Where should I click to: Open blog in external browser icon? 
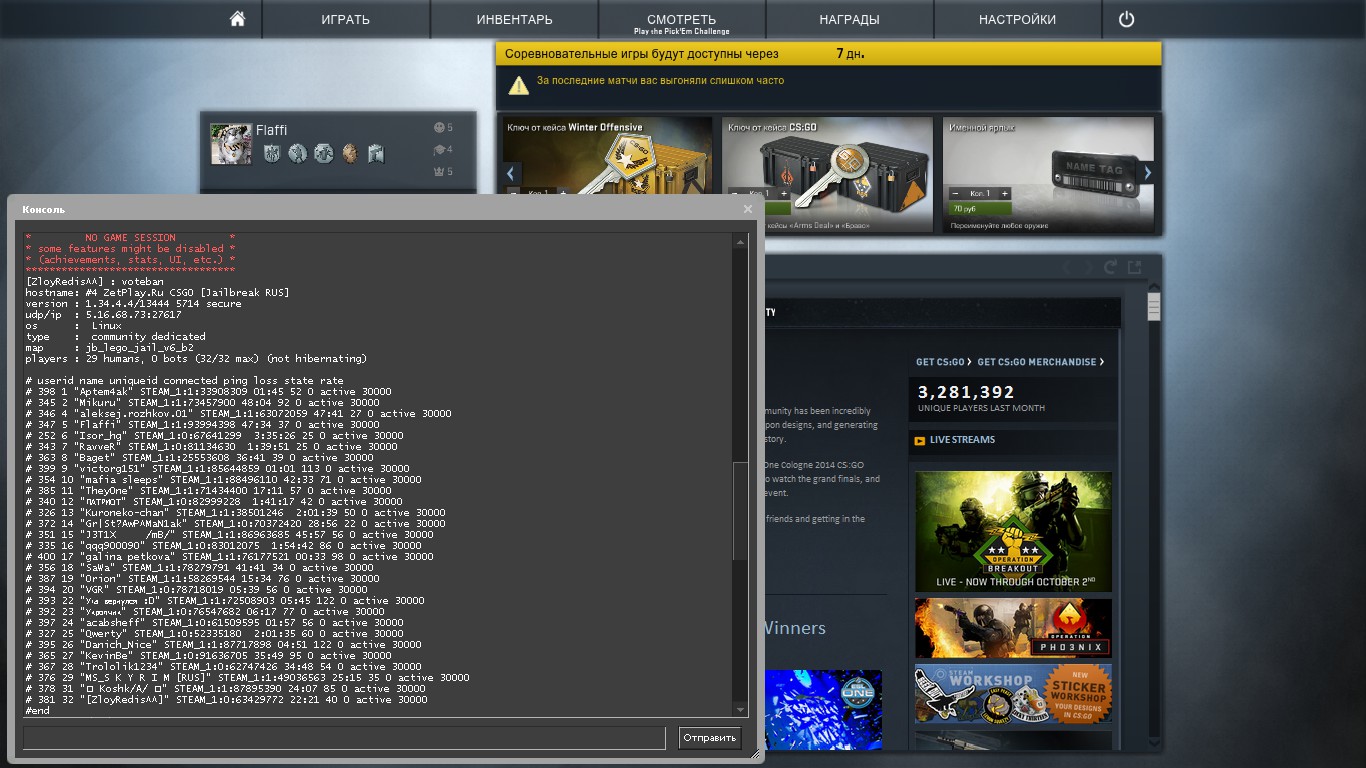(1134, 267)
